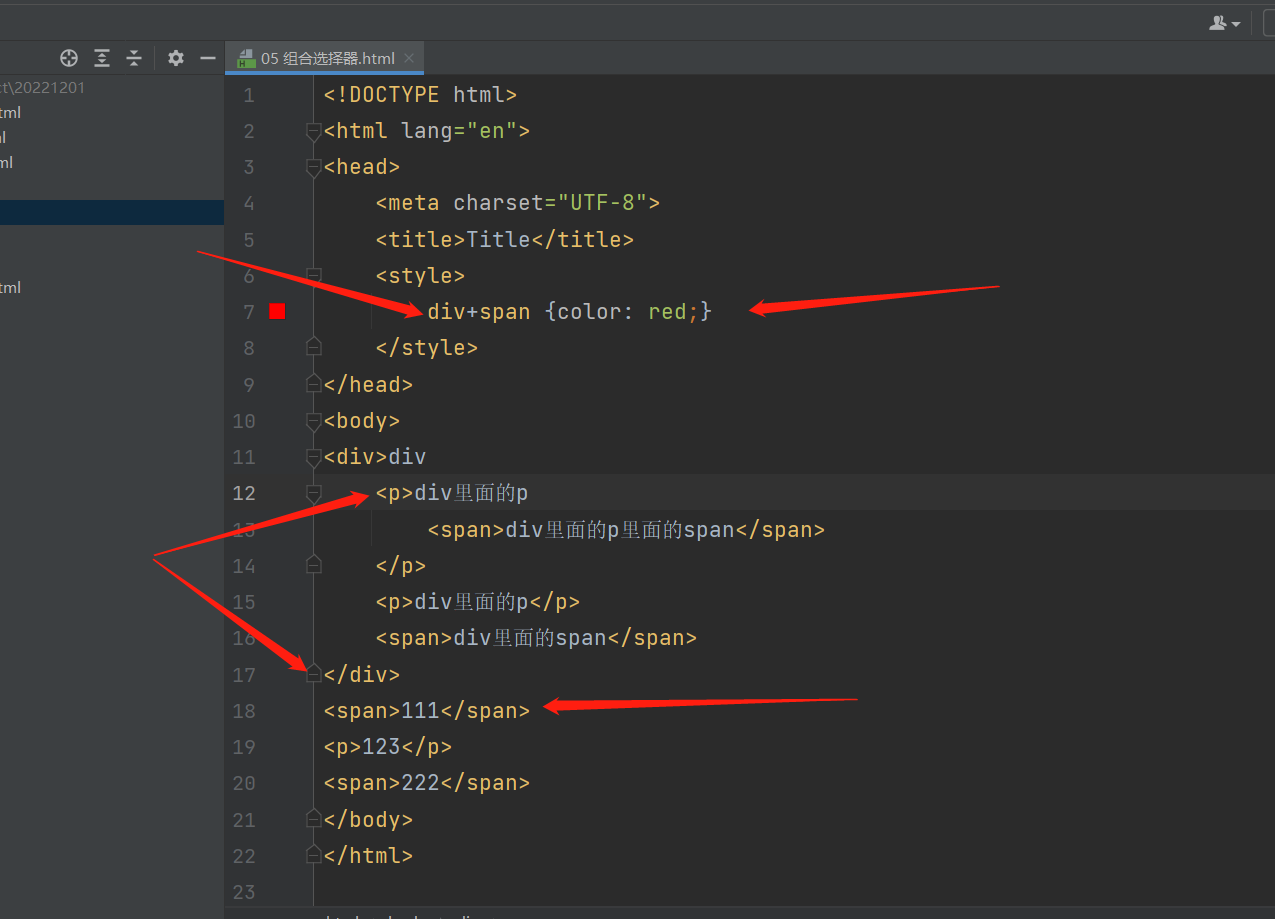
Task: Click the fold end marker beside </body>
Action: pos(314,819)
